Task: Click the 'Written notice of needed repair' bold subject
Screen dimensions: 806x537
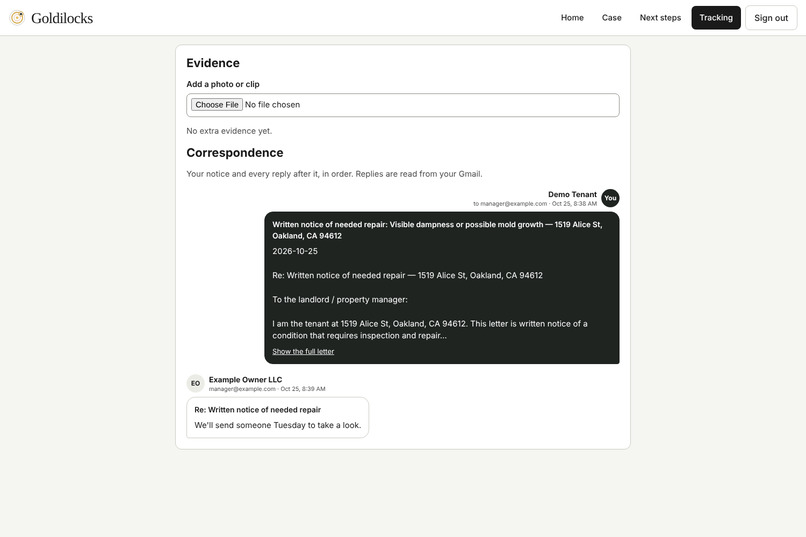Action: 437,230
